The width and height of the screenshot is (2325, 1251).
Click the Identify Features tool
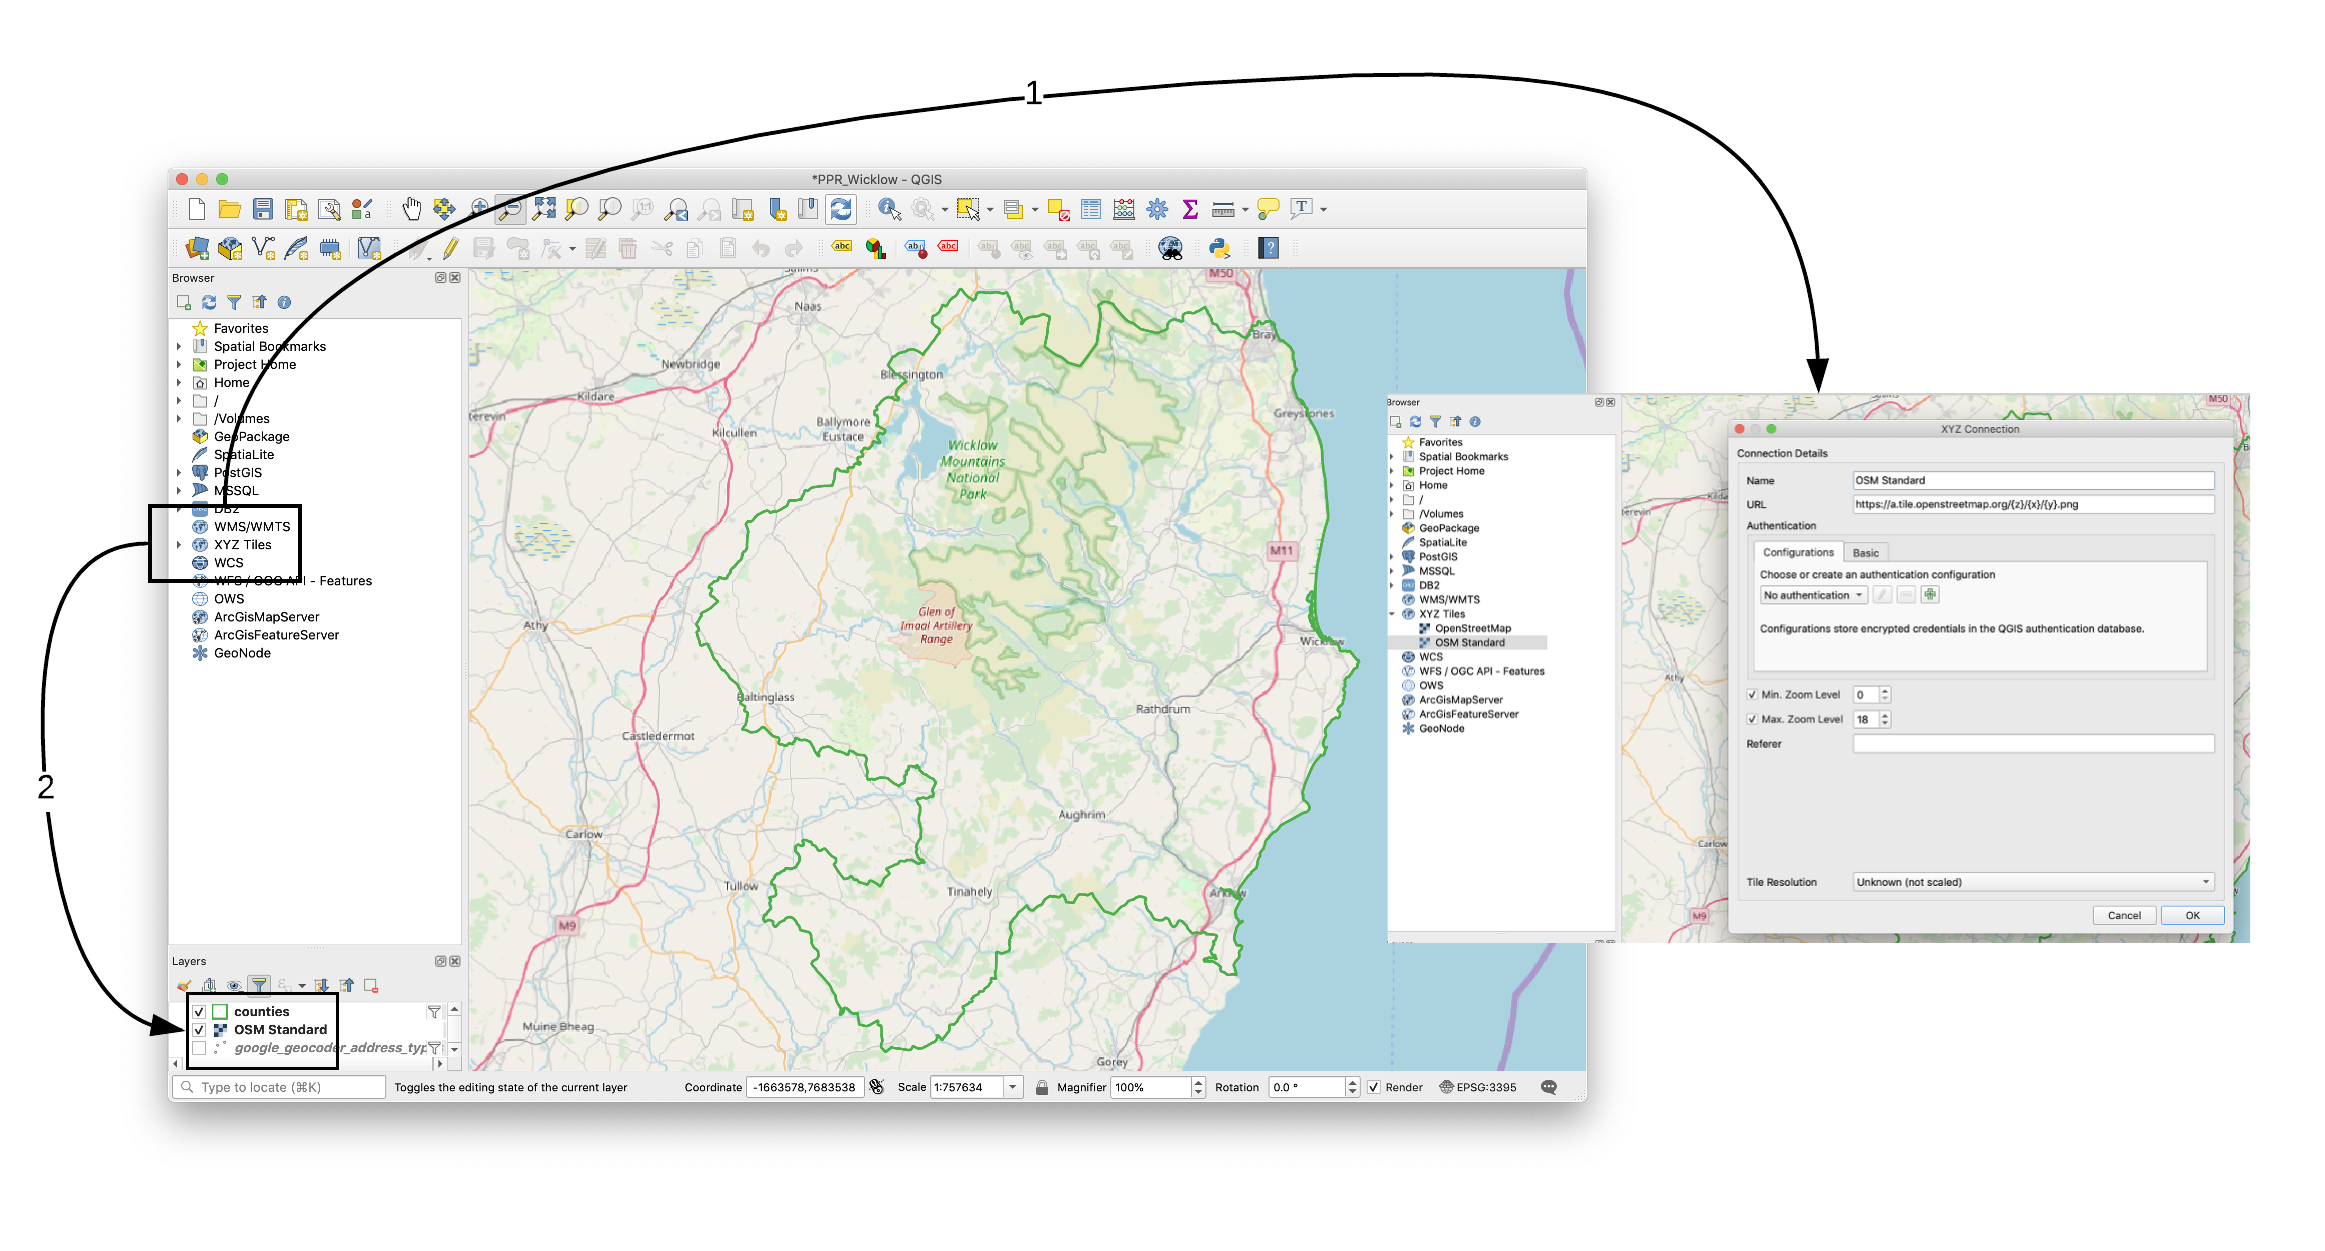[x=889, y=209]
